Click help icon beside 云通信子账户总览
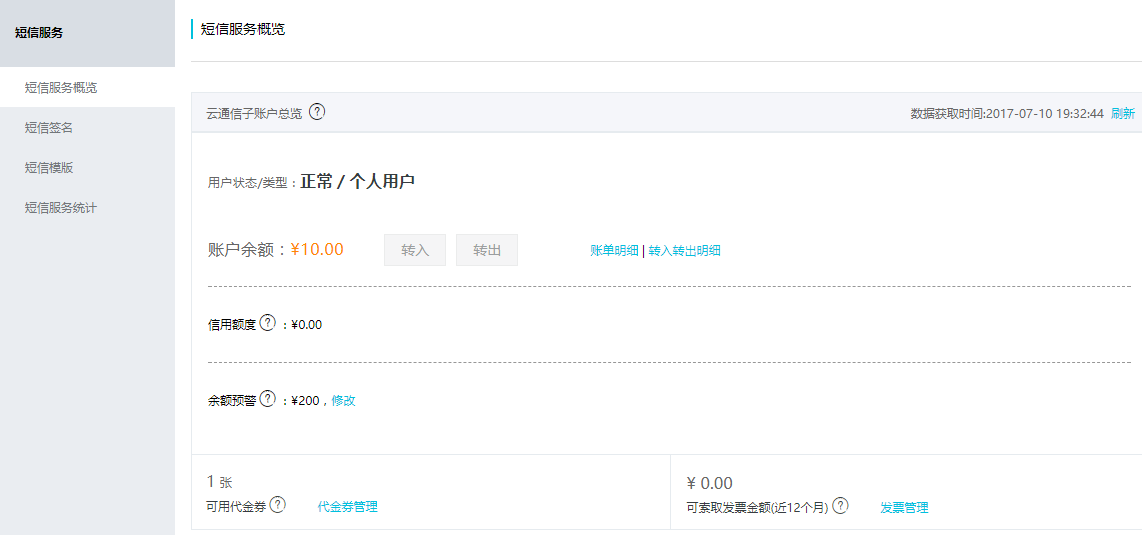This screenshot has height=535, width=1142. (x=317, y=111)
